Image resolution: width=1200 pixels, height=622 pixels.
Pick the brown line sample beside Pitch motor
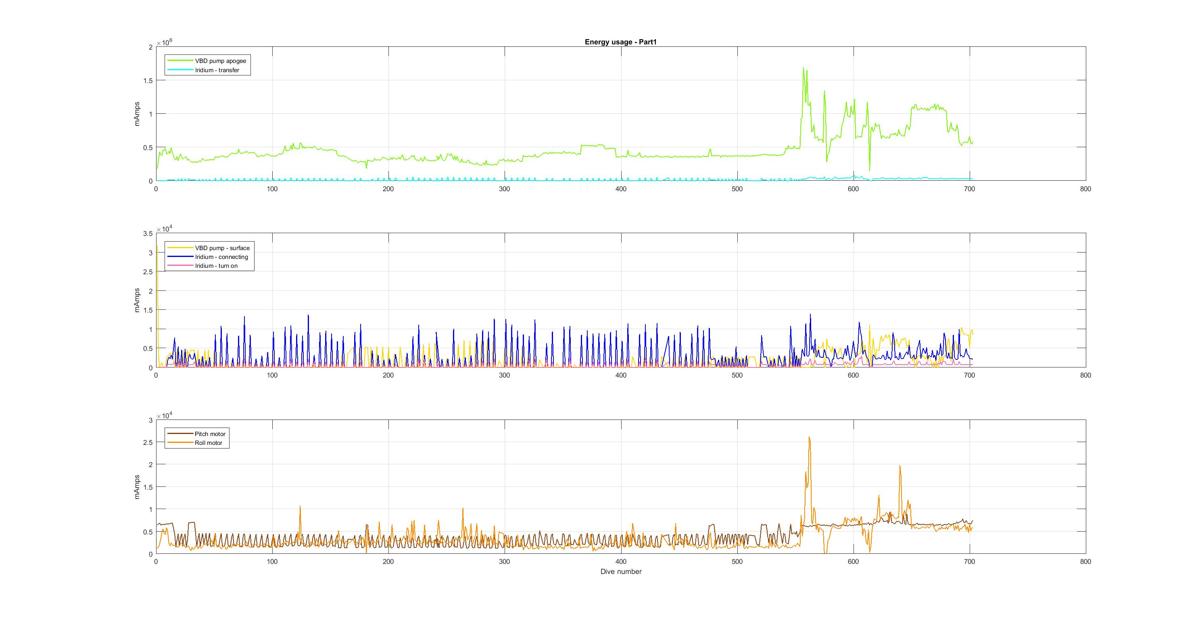click(x=180, y=433)
